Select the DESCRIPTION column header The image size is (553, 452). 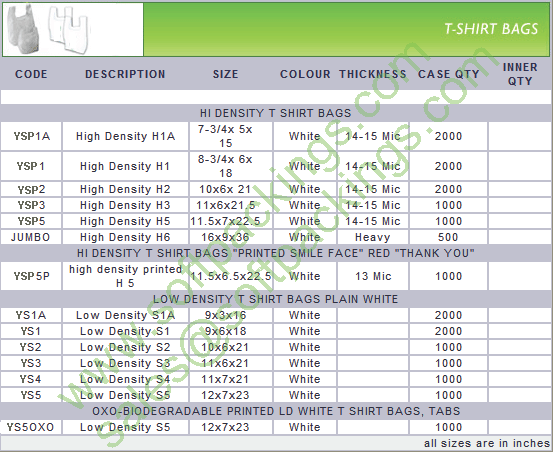click(125, 74)
